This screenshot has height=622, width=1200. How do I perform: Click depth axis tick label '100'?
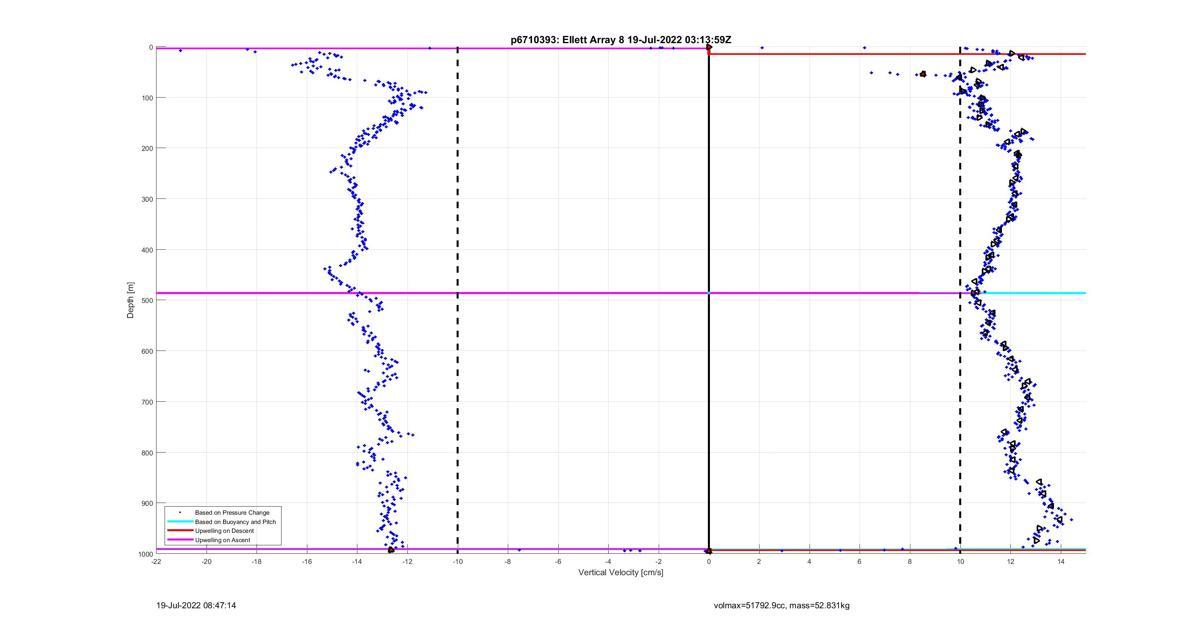146,98
